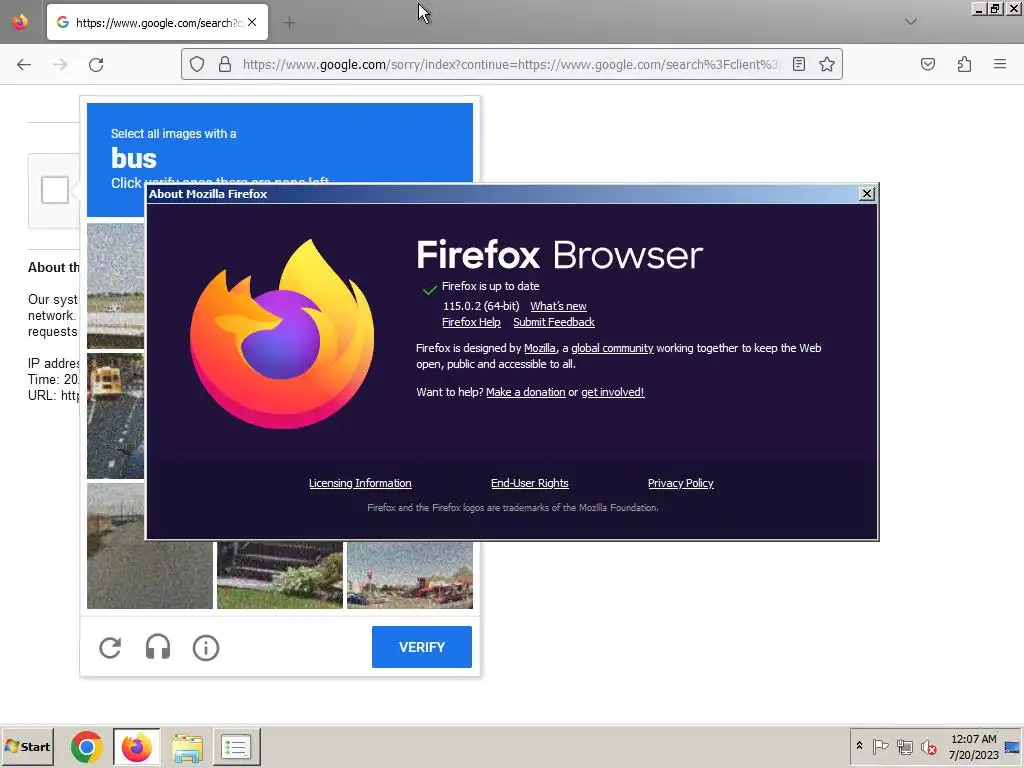The width and height of the screenshot is (1024, 768).
Task: Open the Save to Pocket icon
Action: tap(928, 64)
